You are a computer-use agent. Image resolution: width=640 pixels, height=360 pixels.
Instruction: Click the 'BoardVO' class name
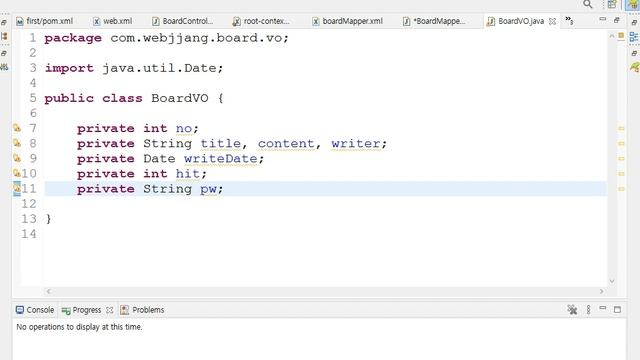(180, 98)
